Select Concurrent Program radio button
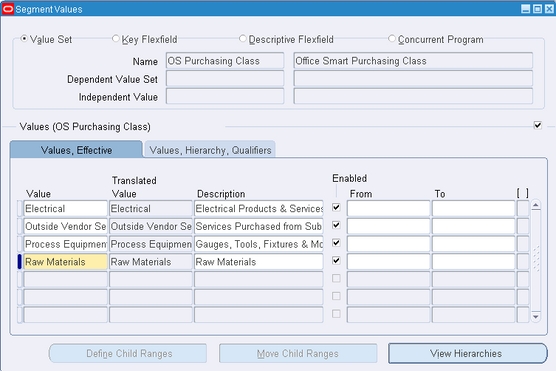Screen dimensions: 556x371 pyautogui.click(x=392, y=38)
